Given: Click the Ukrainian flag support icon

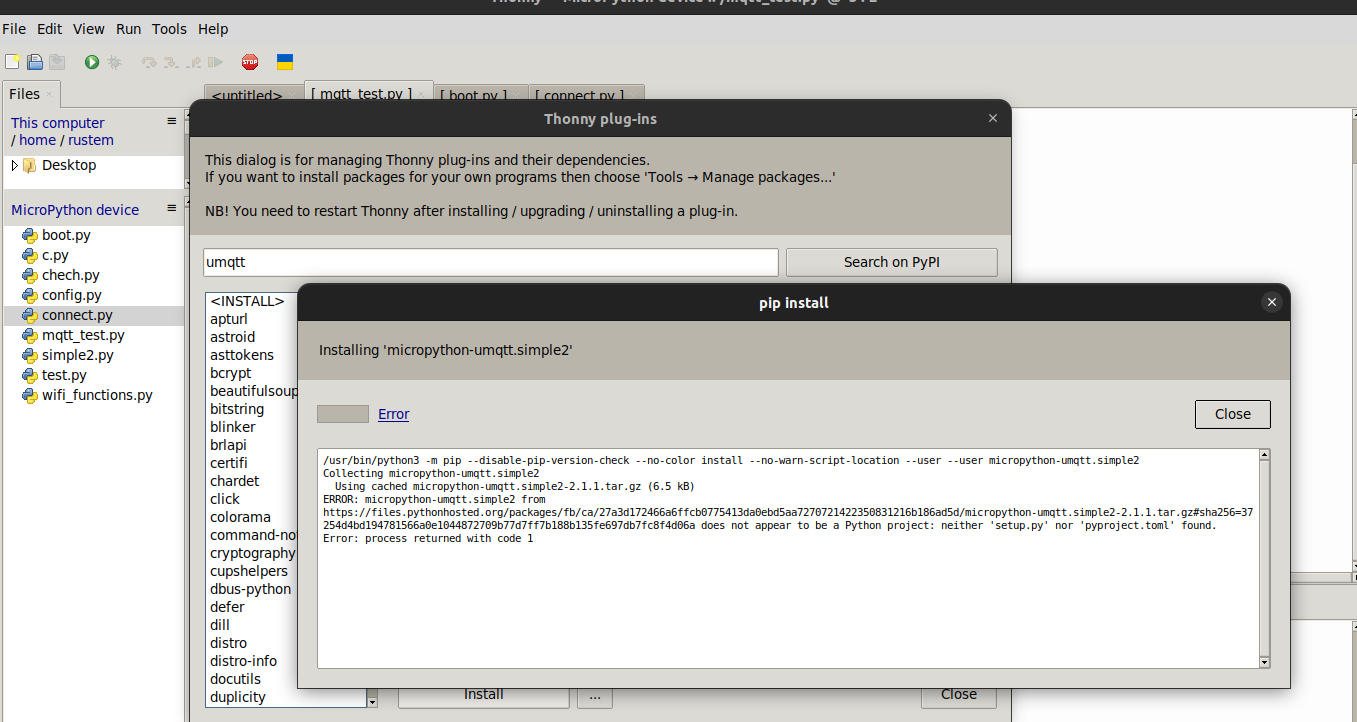Looking at the screenshot, I should pos(284,61).
